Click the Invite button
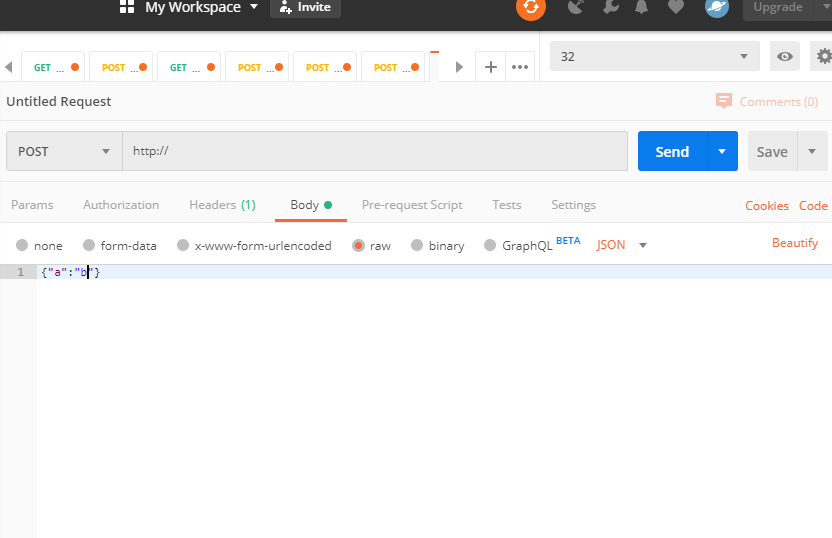The height and width of the screenshot is (538, 832). (x=306, y=7)
